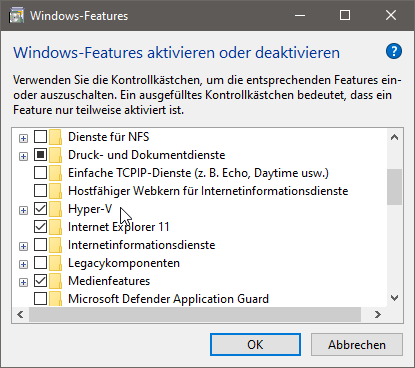This screenshot has width=415, height=368.
Task: Select the Hostfähiger Webkern row text
Action: coord(208,191)
